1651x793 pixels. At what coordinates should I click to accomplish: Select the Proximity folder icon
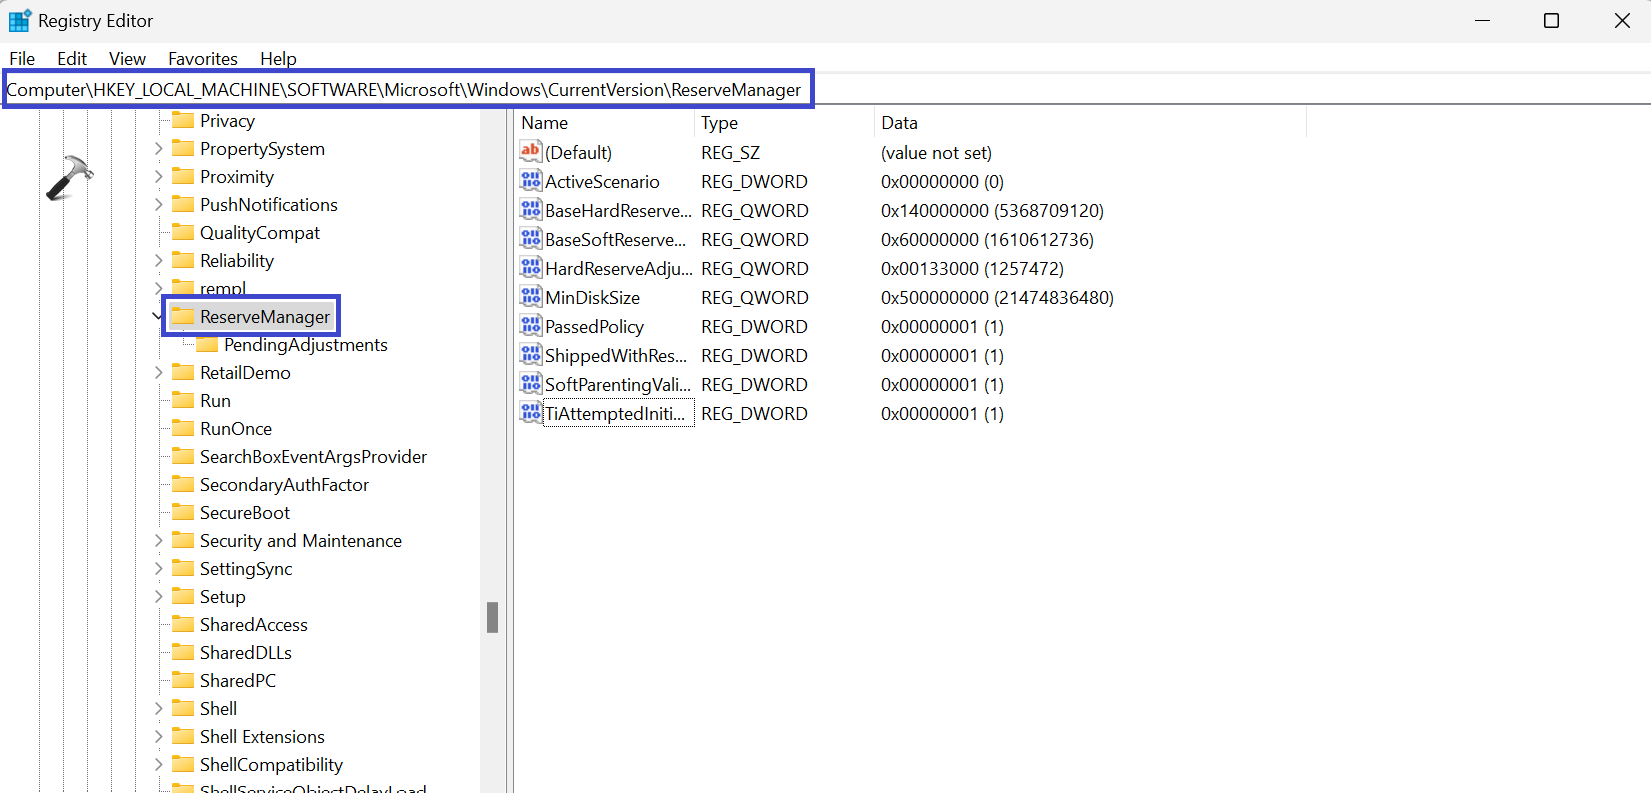[x=183, y=176]
